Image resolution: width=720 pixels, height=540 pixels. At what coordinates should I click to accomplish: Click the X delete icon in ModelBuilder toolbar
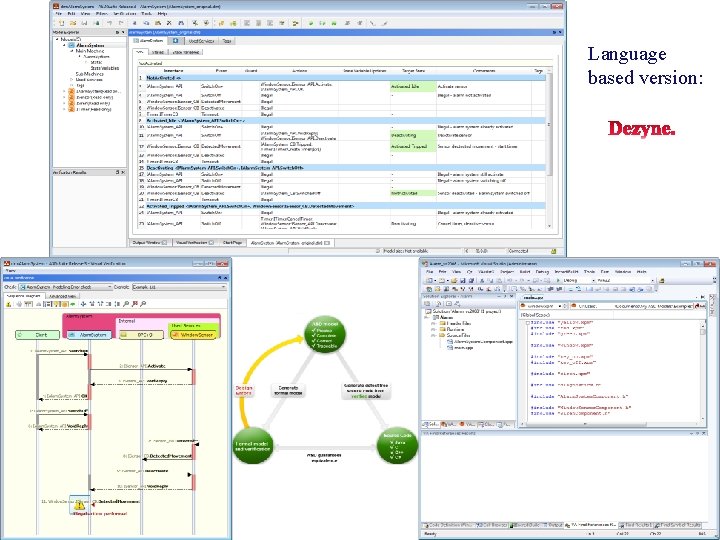(169, 23)
